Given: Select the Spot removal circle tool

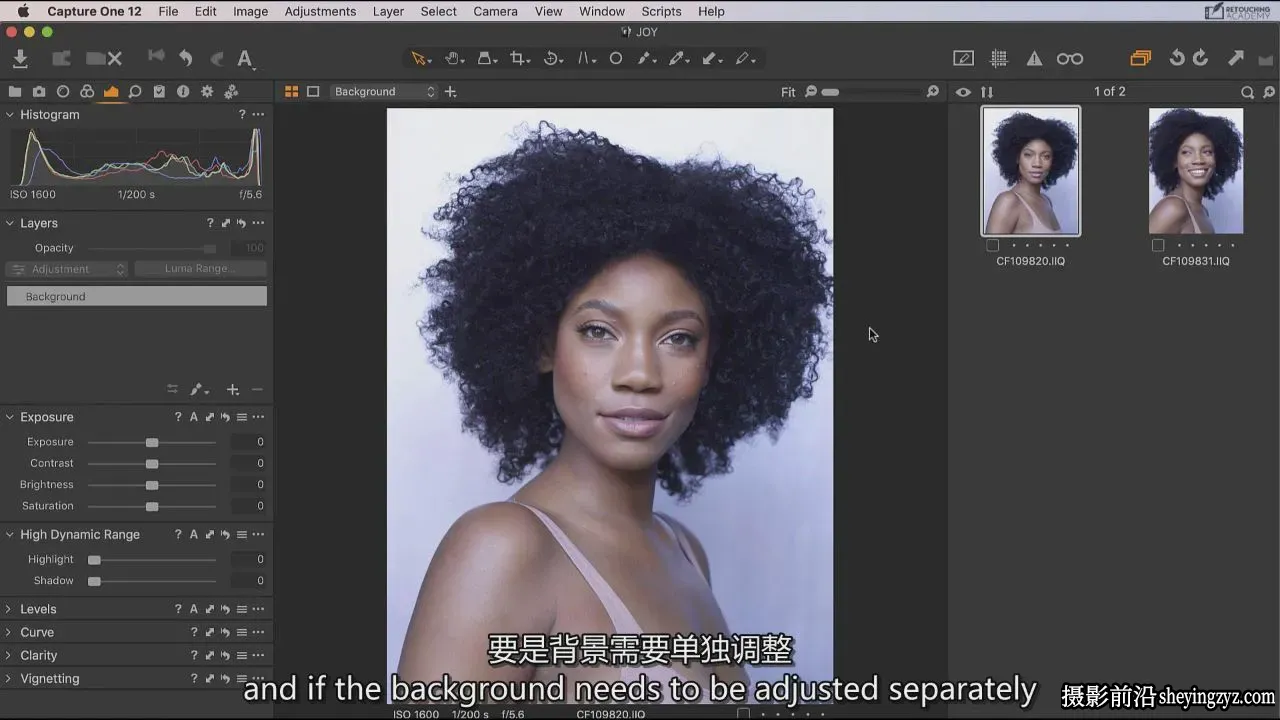Looking at the screenshot, I should pos(616,59).
